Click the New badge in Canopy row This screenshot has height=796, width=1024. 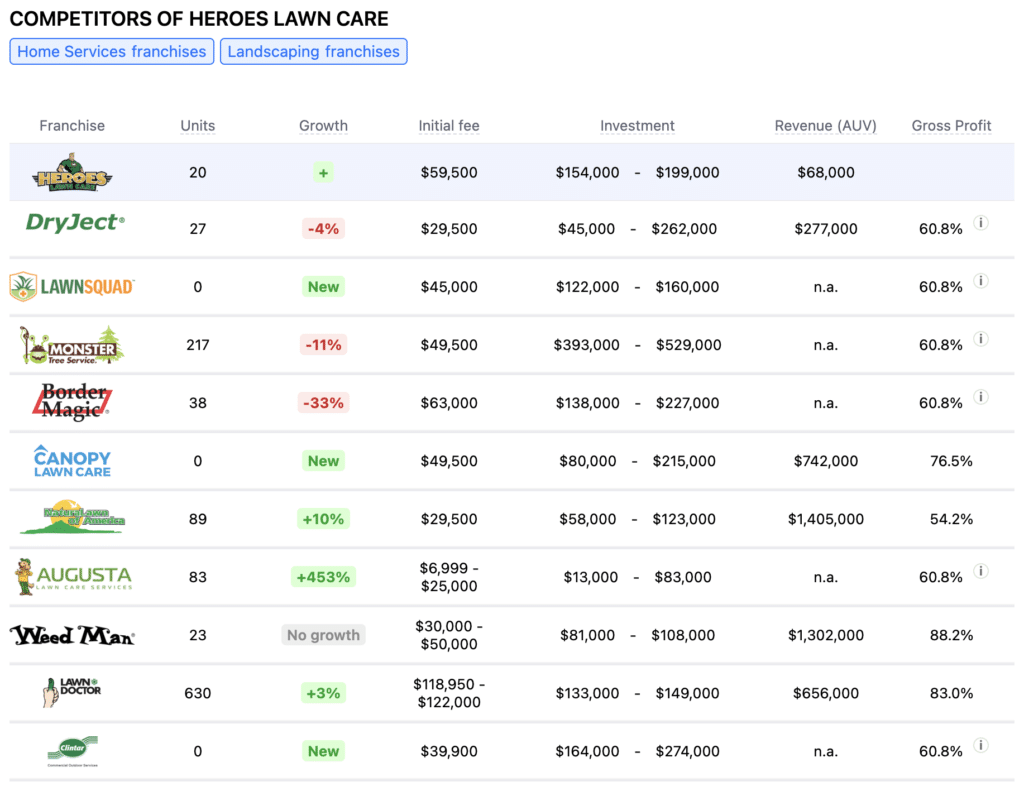pyautogui.click(x=323, y=461)
